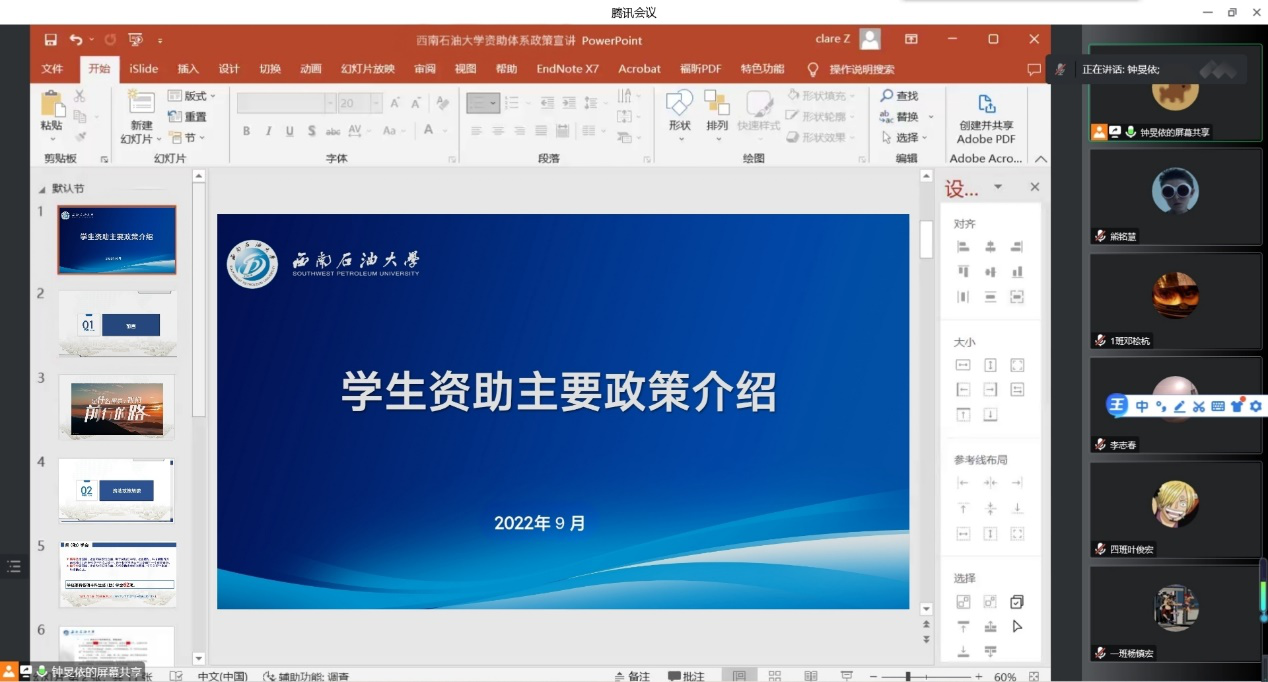Click the pen icon on IME floating toolbar

(1179, 406)
